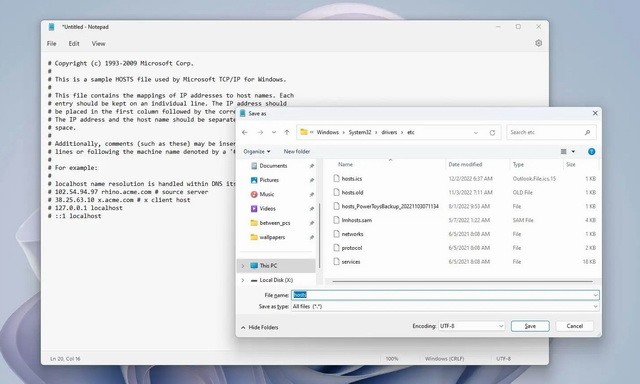Click Cancel button
Viewport: 640px width, 384px height.
click(x=575, y=326)
